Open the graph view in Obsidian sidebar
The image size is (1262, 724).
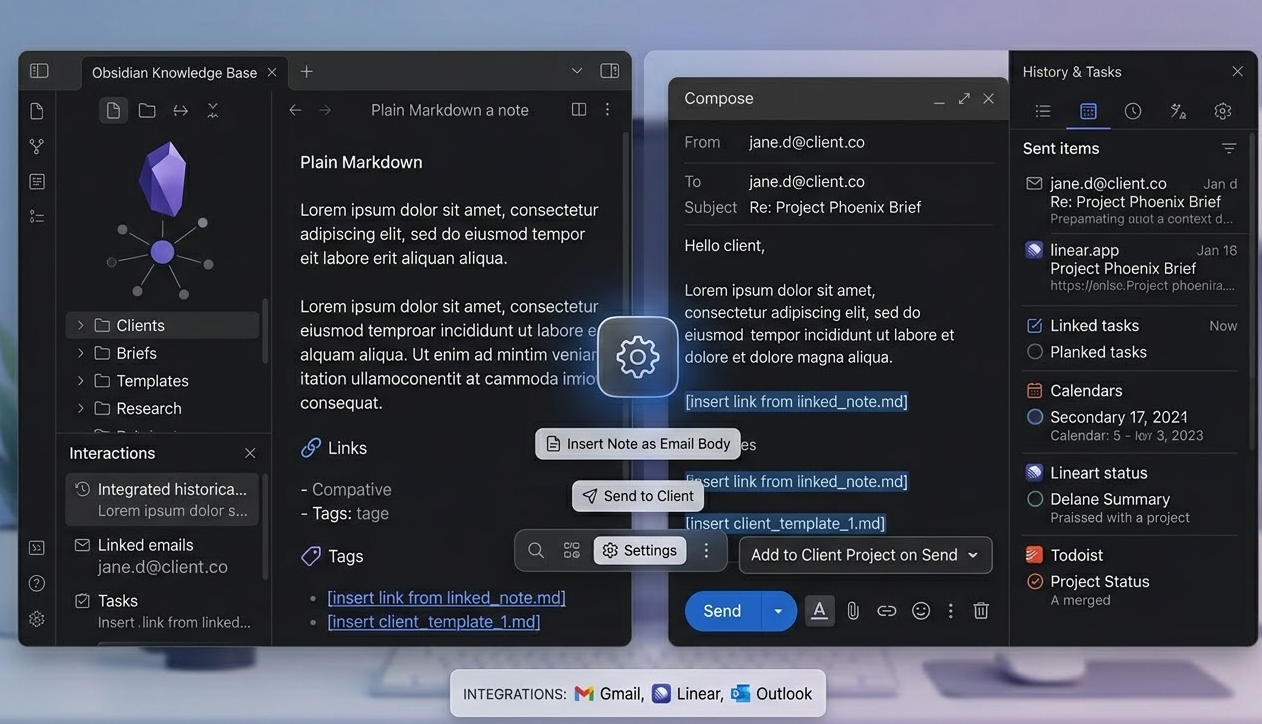point(36,146)
